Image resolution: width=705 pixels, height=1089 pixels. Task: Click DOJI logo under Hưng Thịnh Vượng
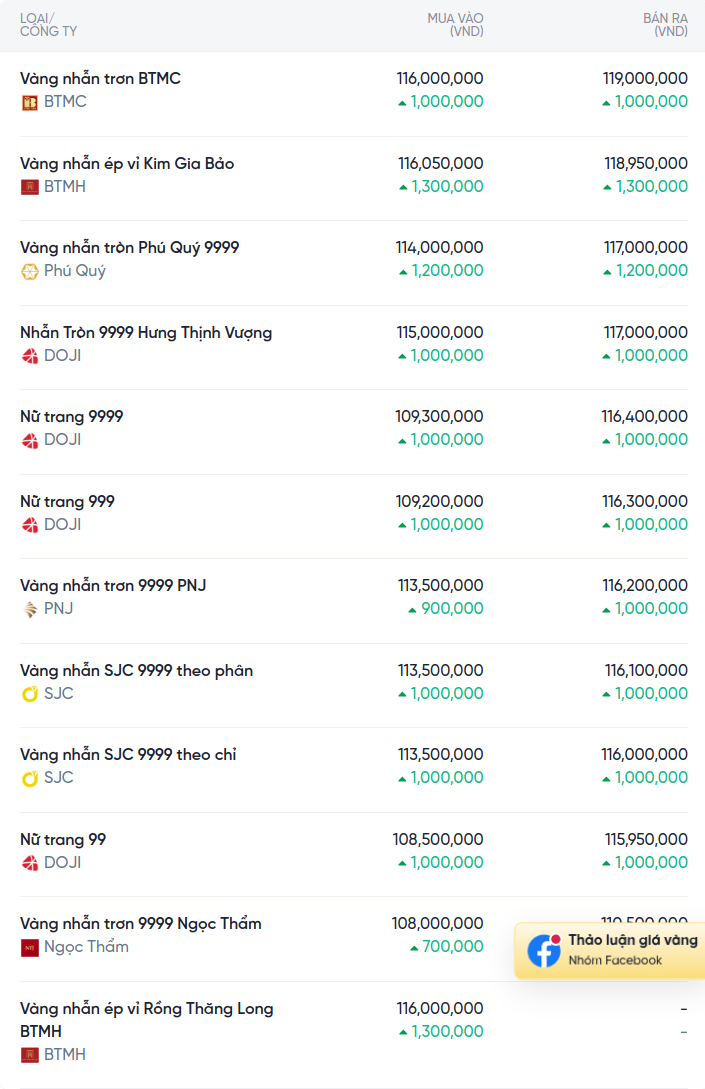click(30, 356)
